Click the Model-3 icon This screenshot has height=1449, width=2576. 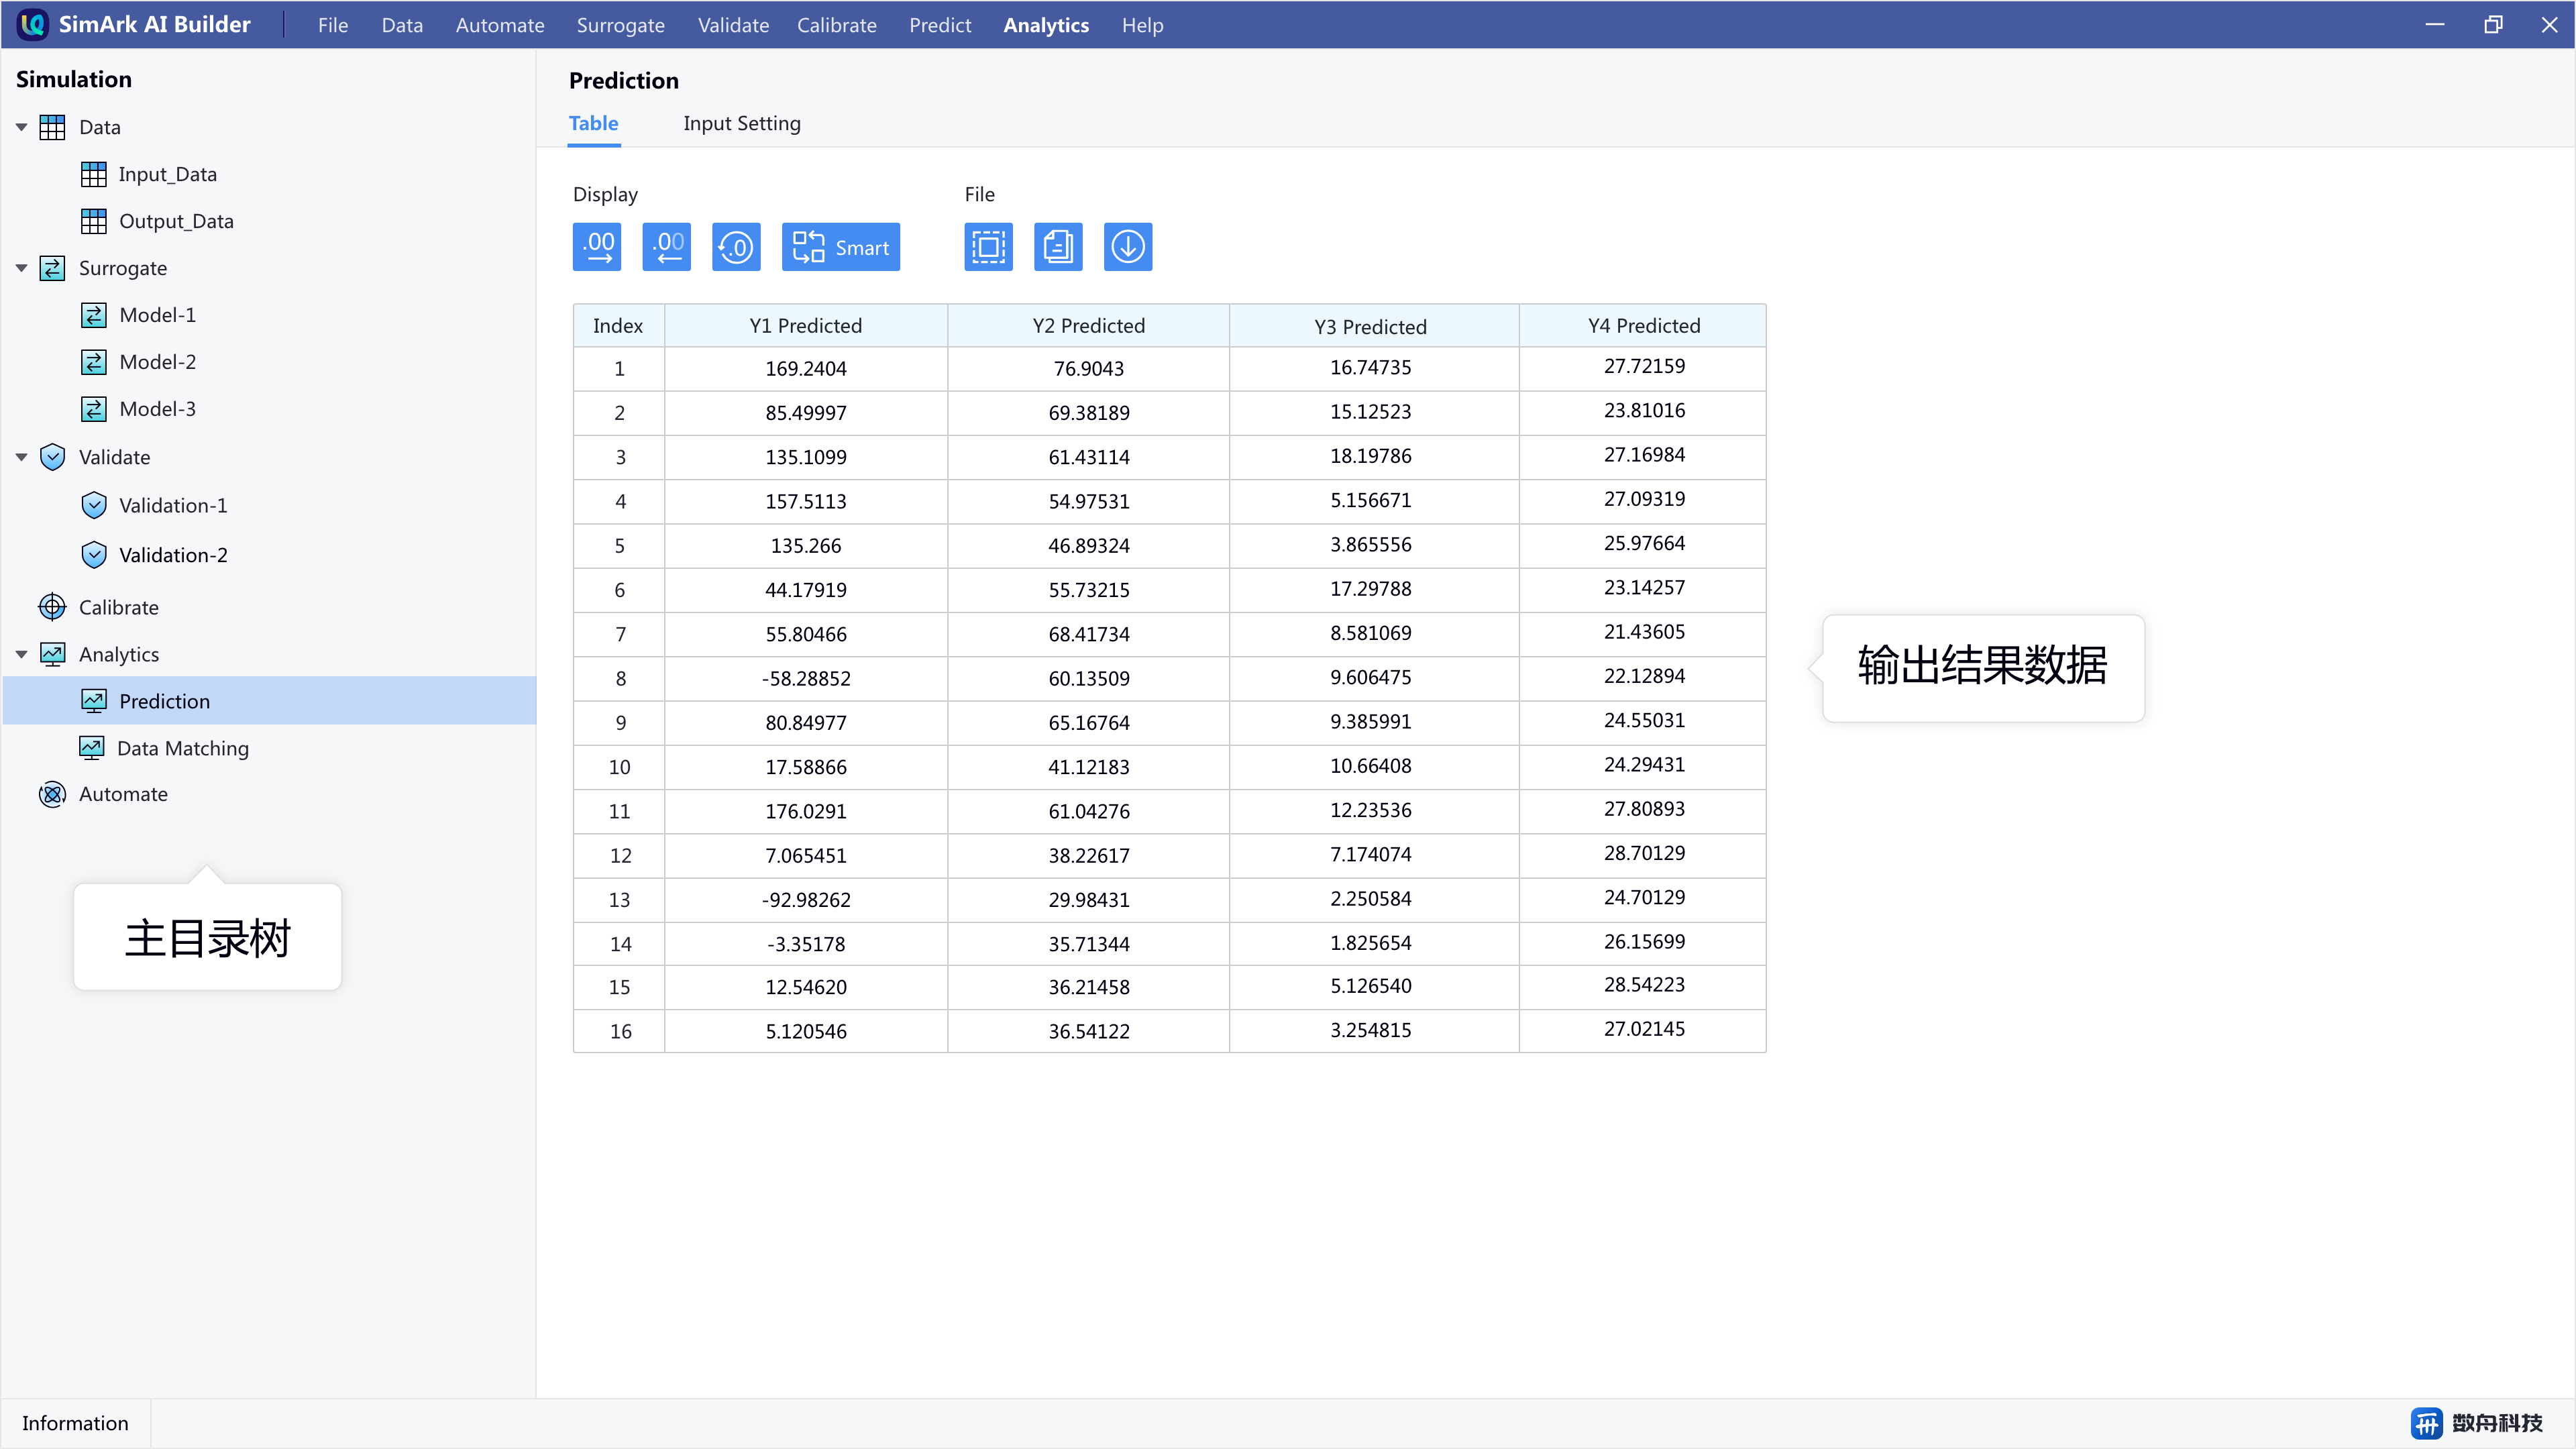point(93,409)
